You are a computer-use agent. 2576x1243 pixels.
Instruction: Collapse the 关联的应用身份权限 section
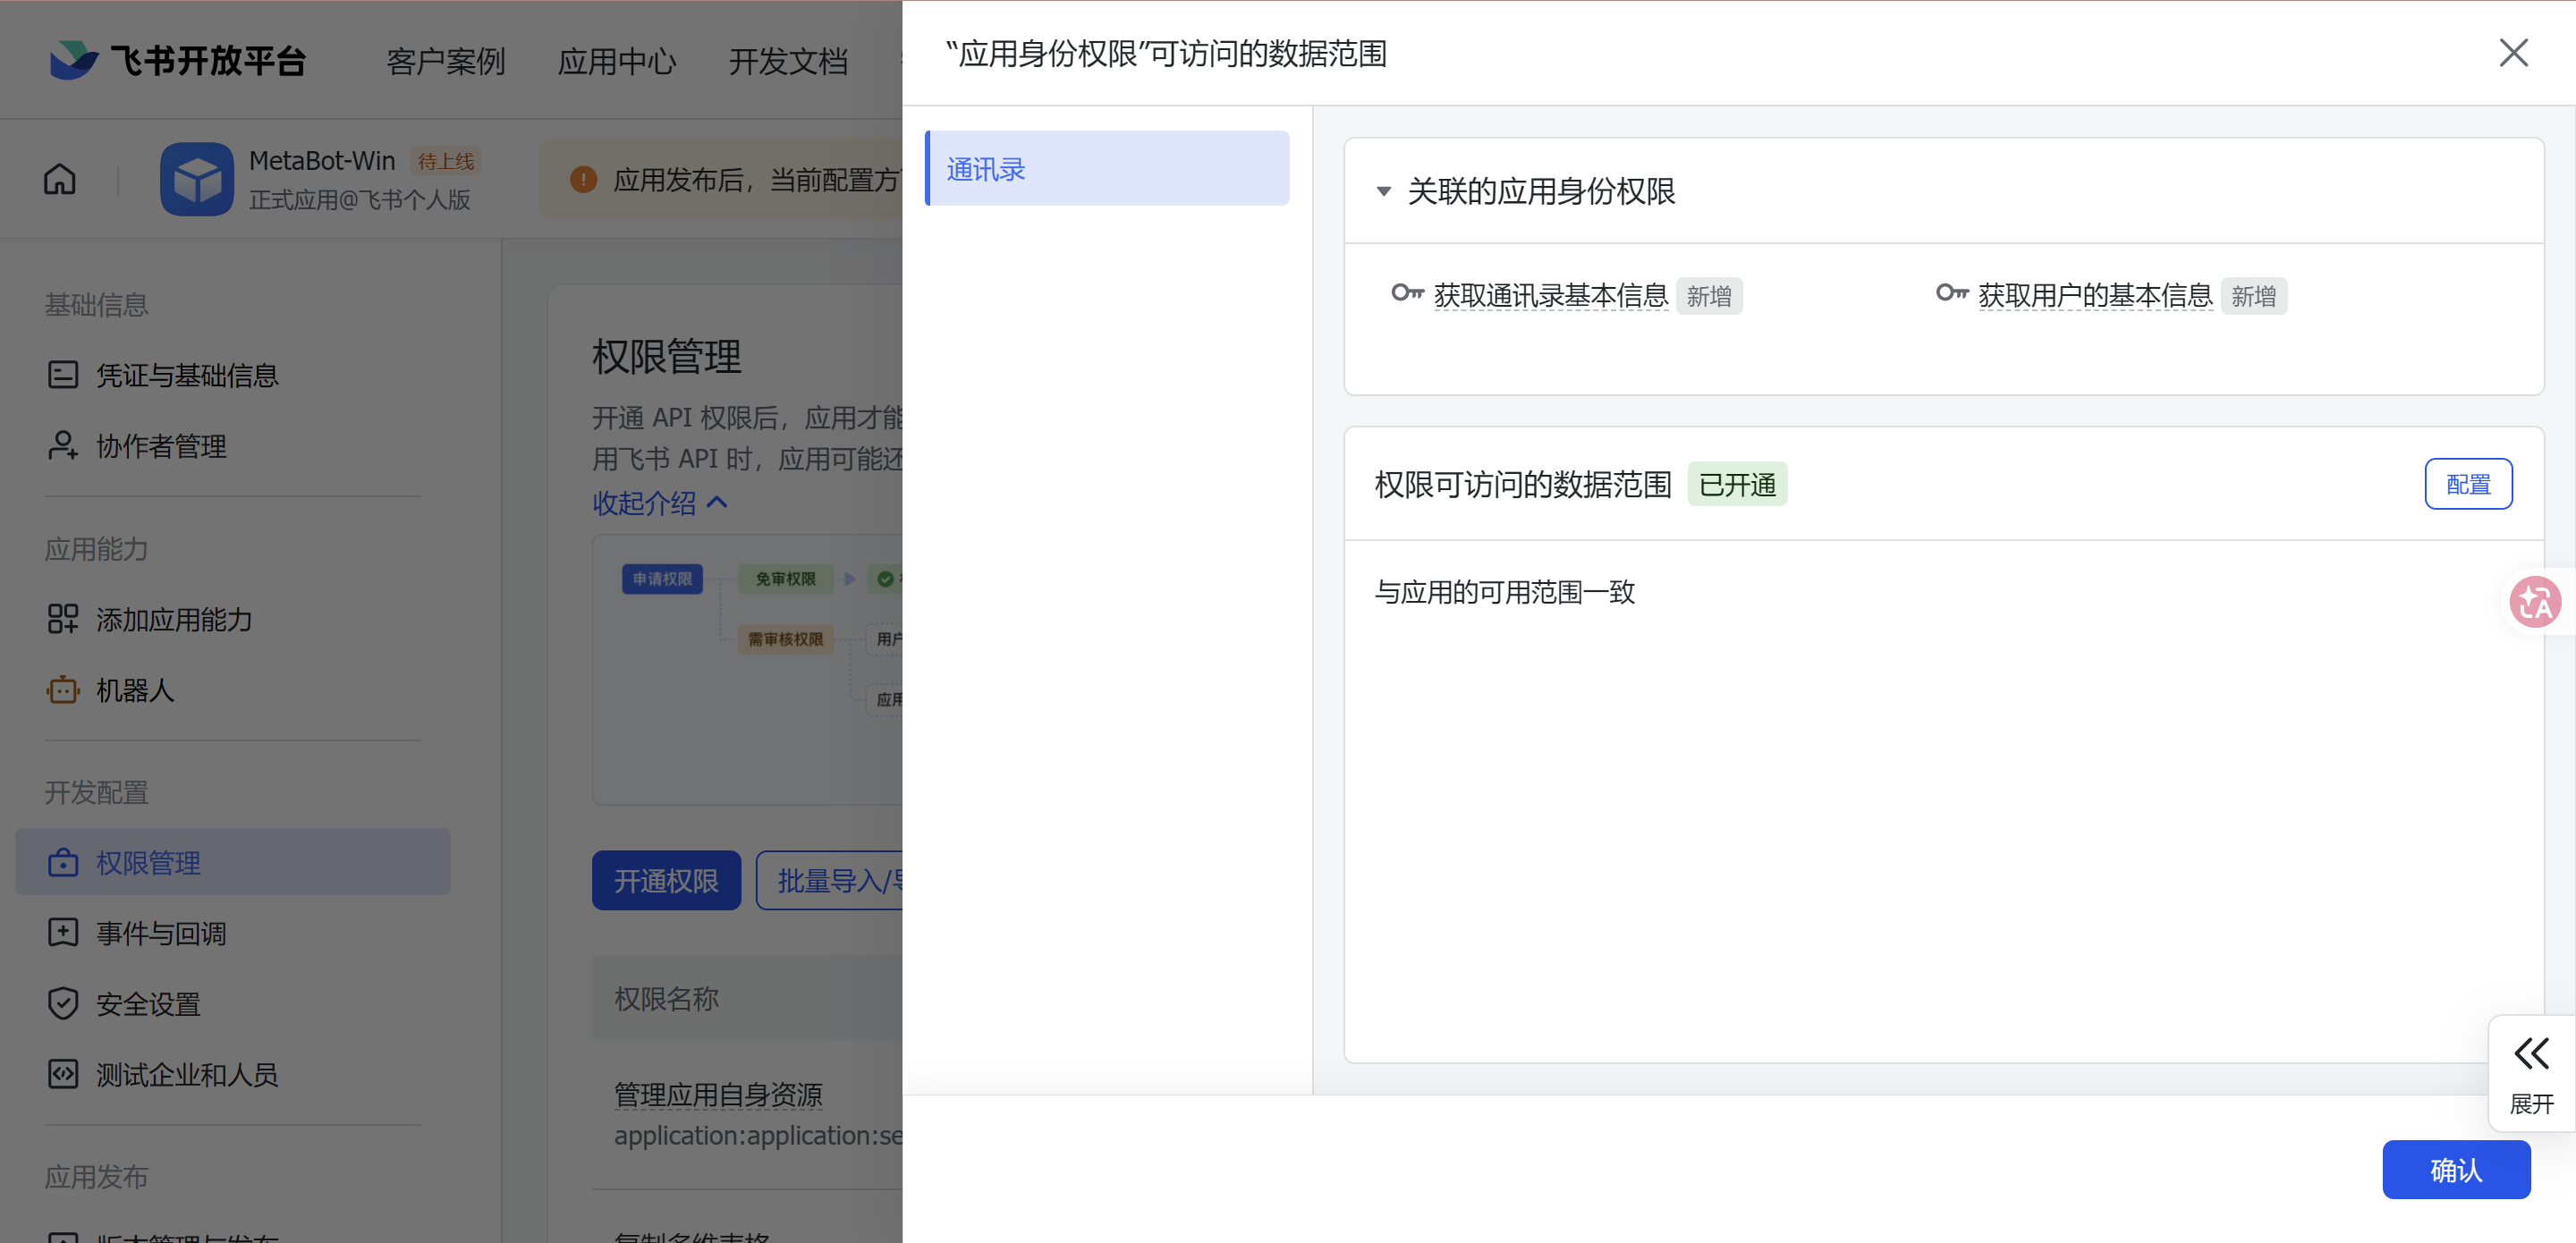click(x=1384, y=191)
